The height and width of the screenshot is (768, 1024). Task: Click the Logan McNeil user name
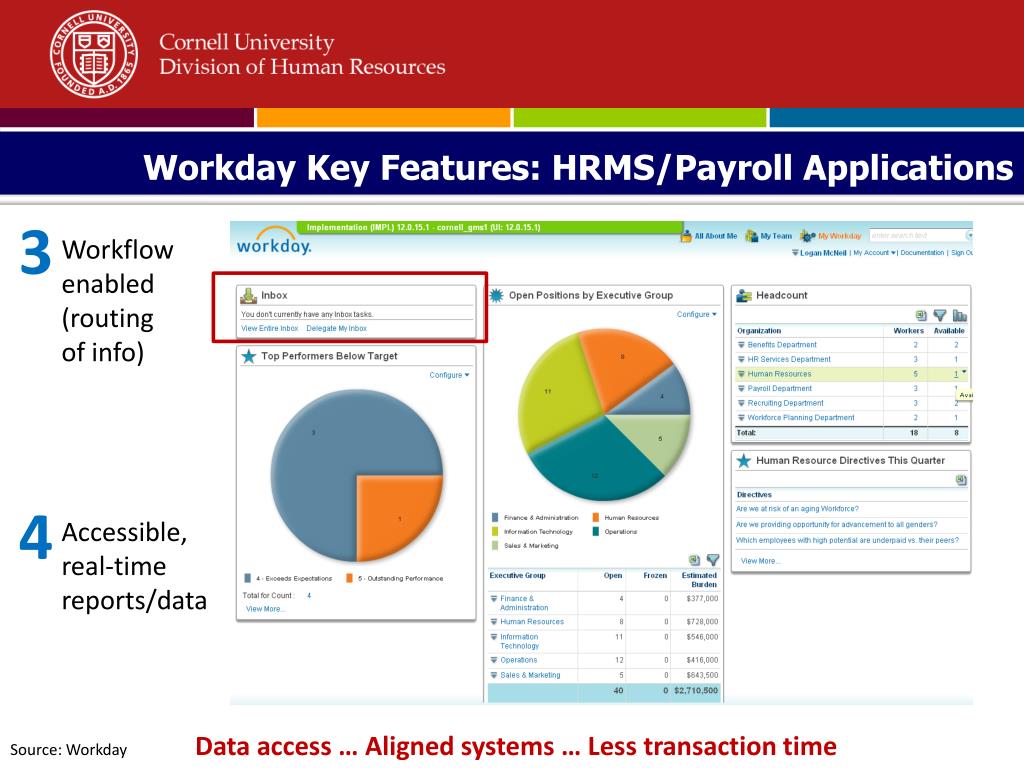coord(823,253)
